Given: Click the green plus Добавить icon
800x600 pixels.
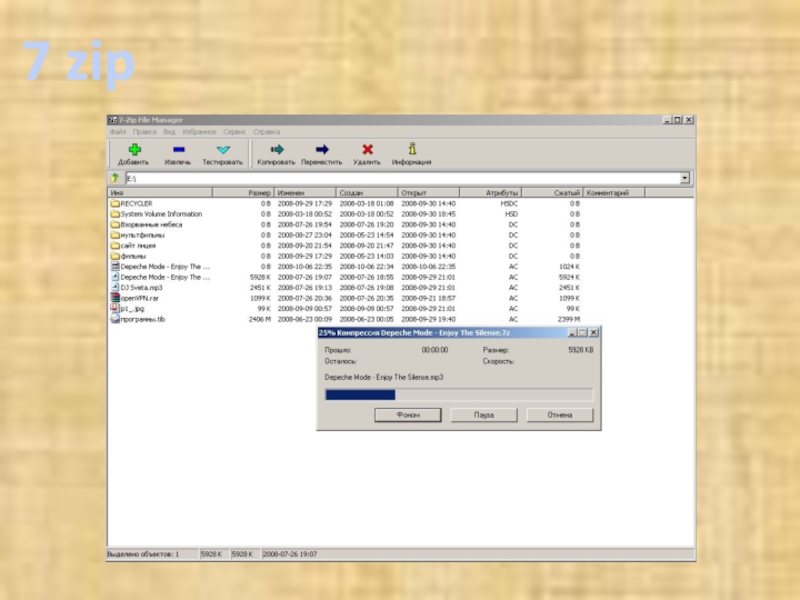Looking at the screenshot, I should (x=135, y=149).
